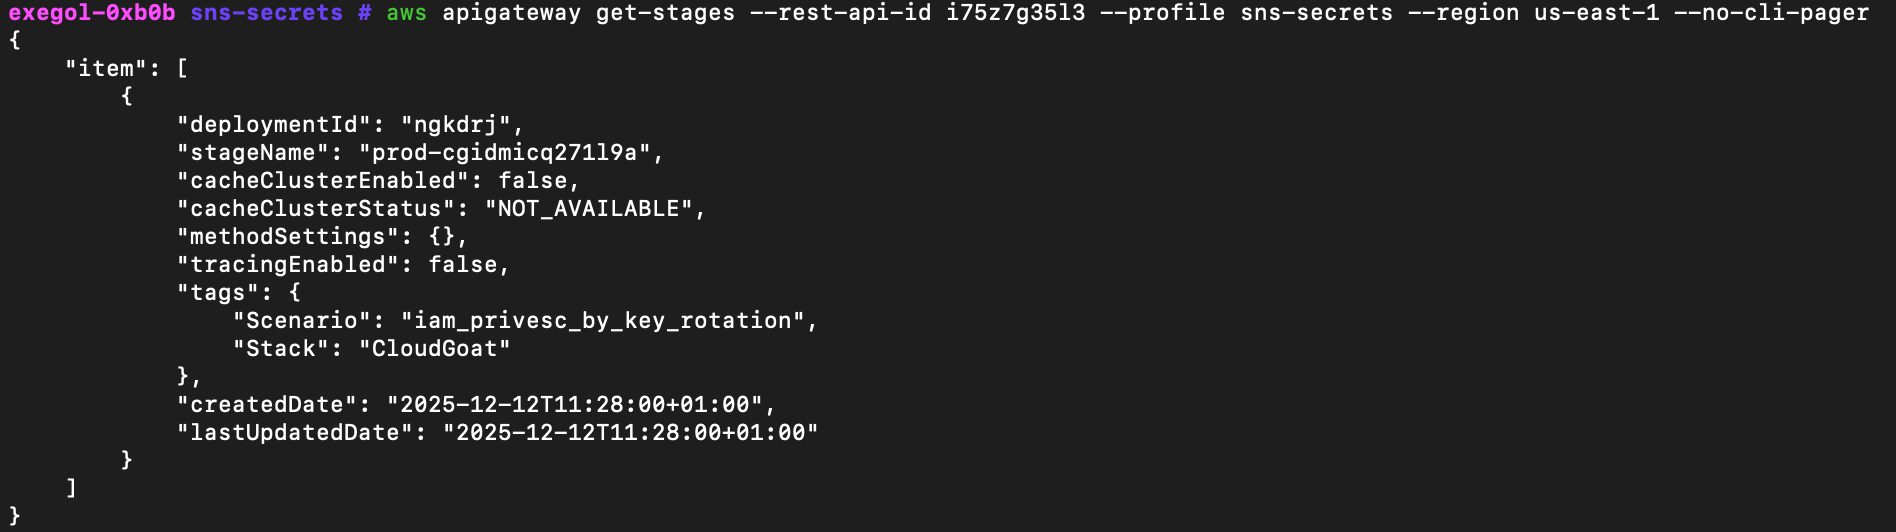Click the --no-cli-pager flag
This screenshot has width=1896, height=532.
(x=1771, y=13)
